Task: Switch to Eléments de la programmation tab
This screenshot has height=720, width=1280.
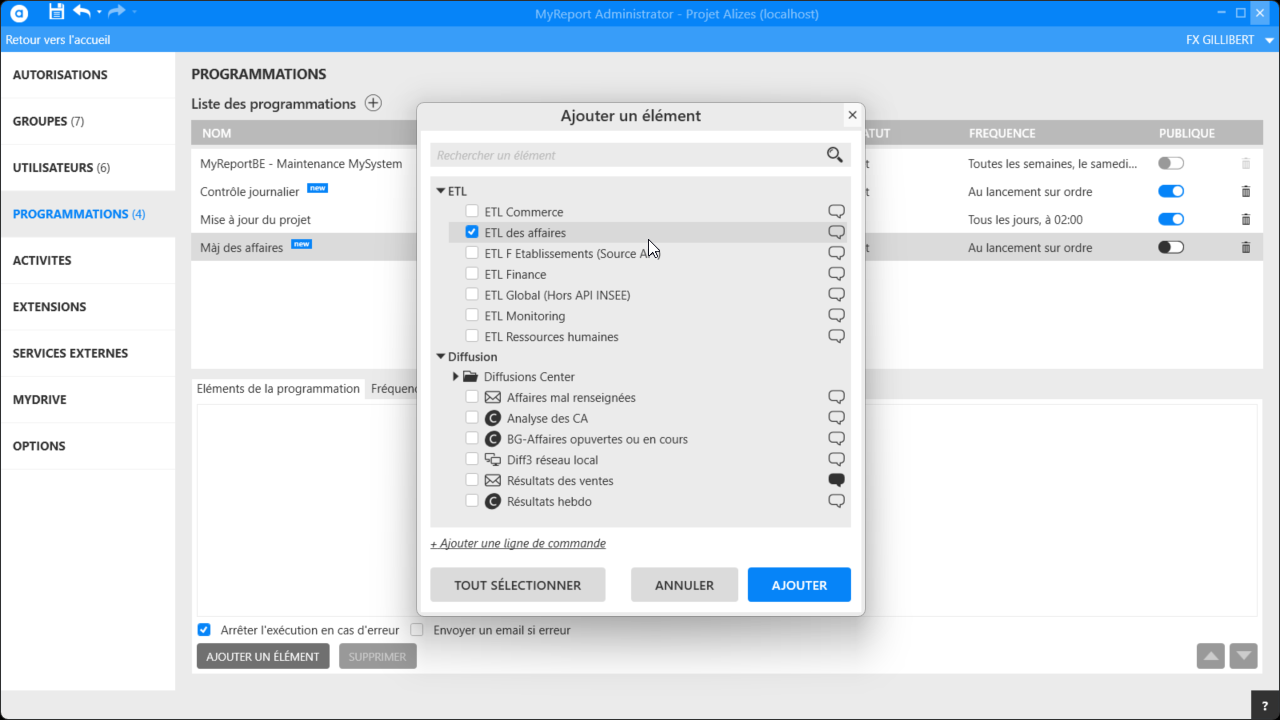Action: tap(278, 389)
